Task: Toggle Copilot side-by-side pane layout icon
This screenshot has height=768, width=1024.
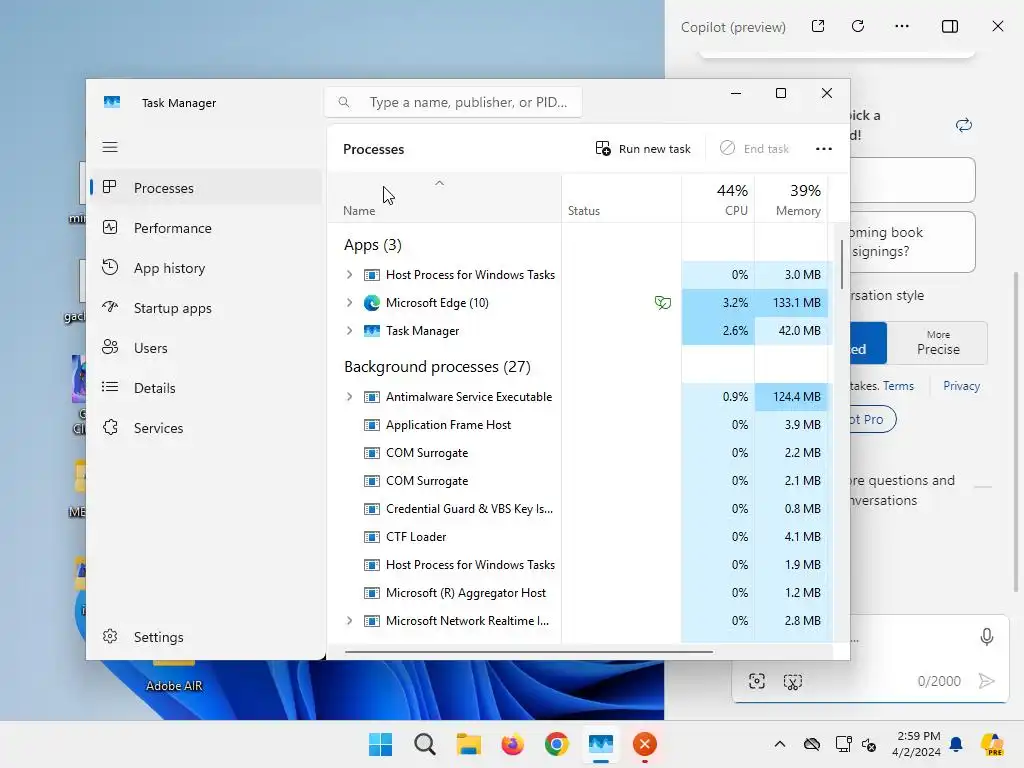Action: [950, 26]
